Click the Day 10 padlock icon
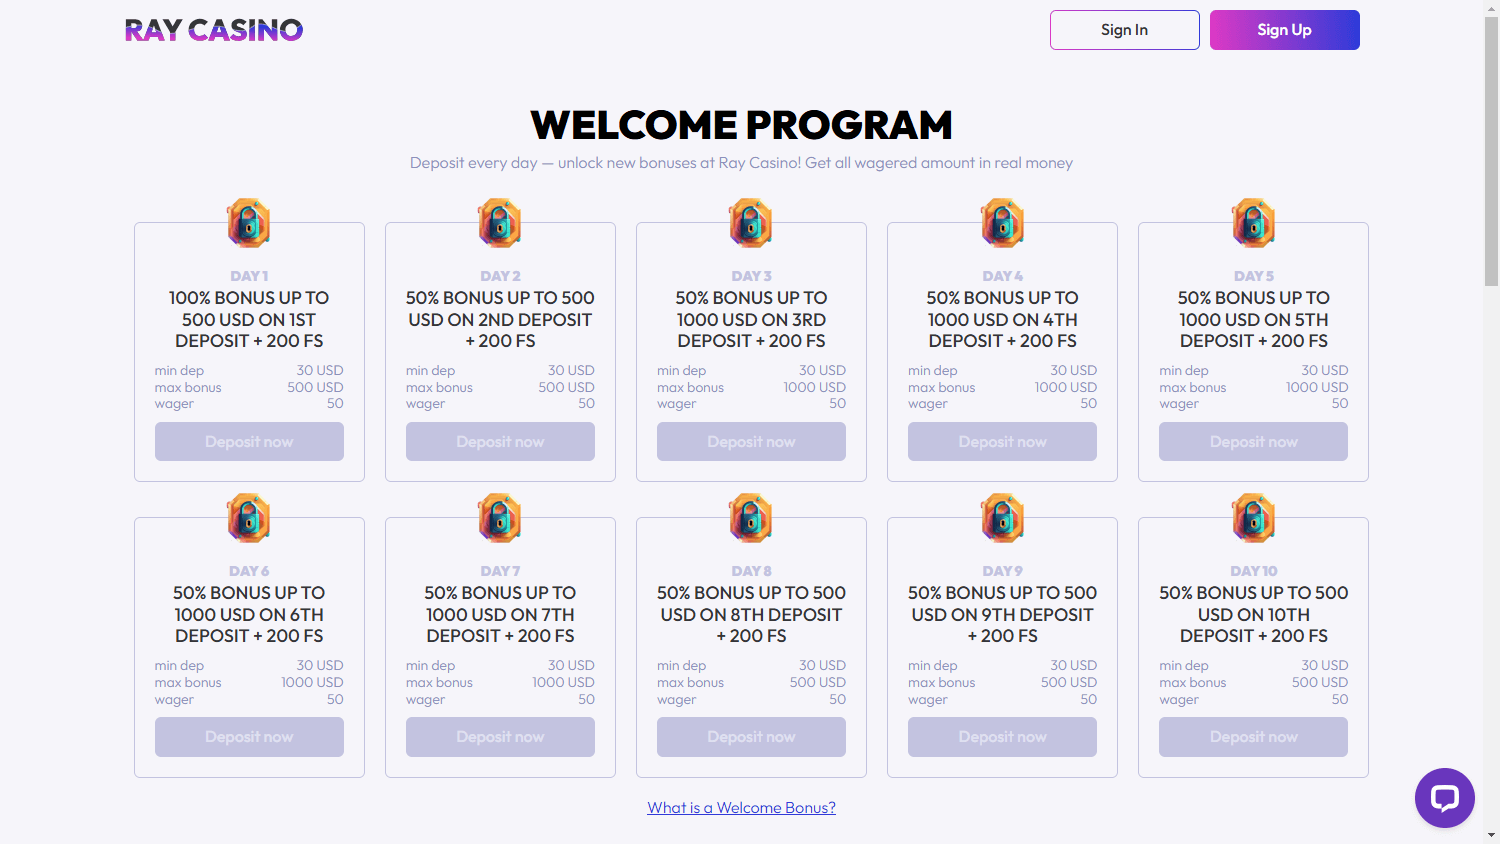 pos(1253,518)
